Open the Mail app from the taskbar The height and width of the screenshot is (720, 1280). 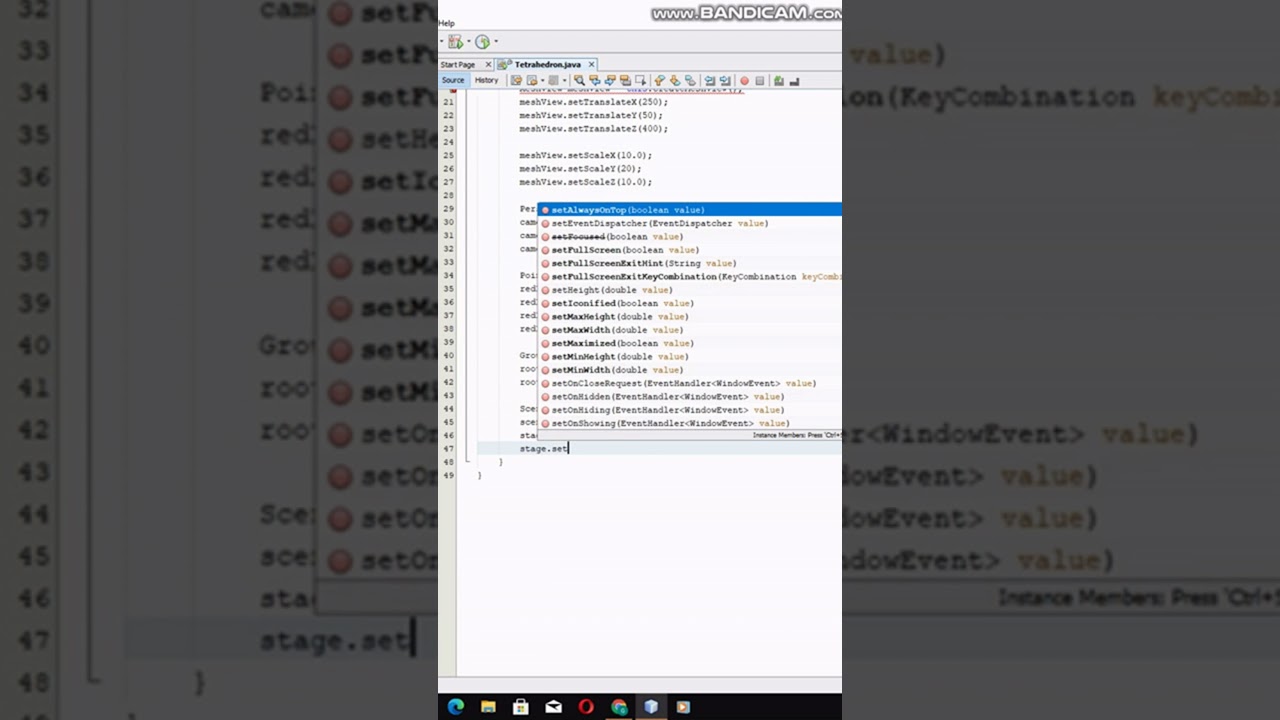pos(553,707)
